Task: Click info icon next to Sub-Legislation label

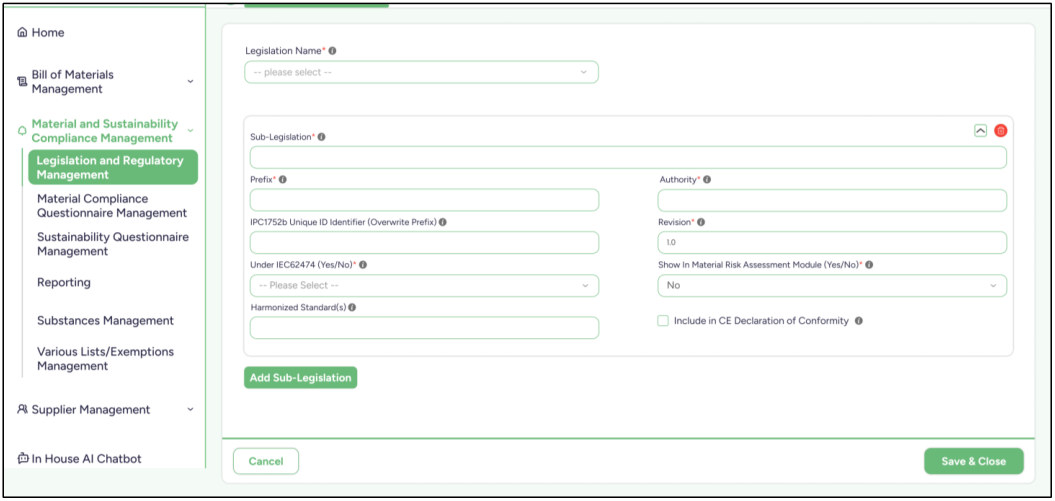Action: 321,137
